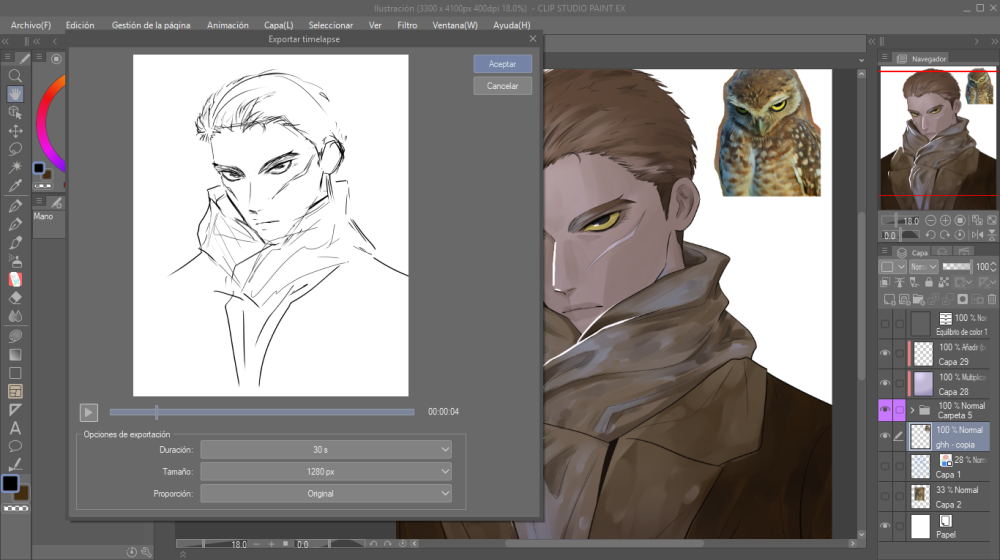This screenshot has height=560, width=1000.
Task: Show layer Capa 1
Action: click(x=885, y=466)
